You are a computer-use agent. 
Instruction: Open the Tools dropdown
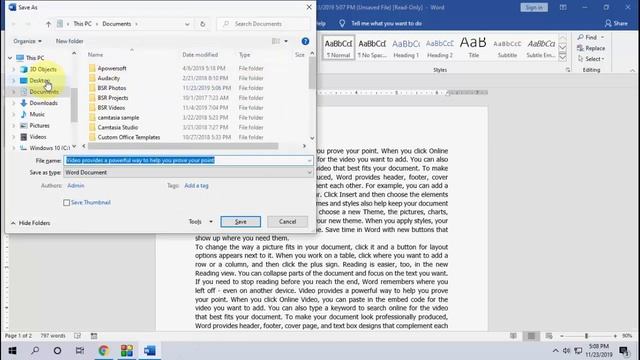(200, 222)
